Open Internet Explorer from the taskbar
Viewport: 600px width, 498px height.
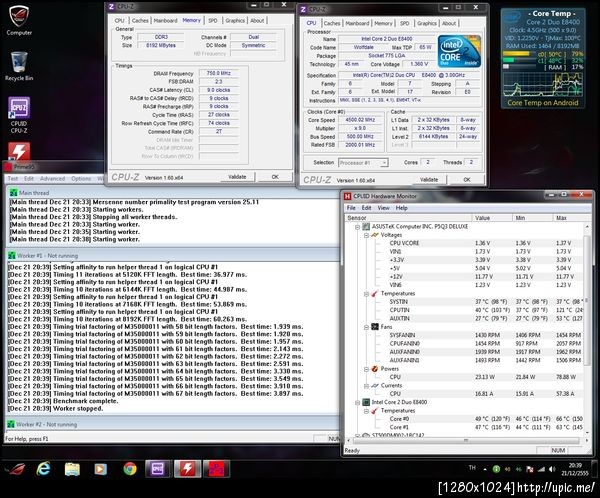pyautogui.click(x=43, y=469)
